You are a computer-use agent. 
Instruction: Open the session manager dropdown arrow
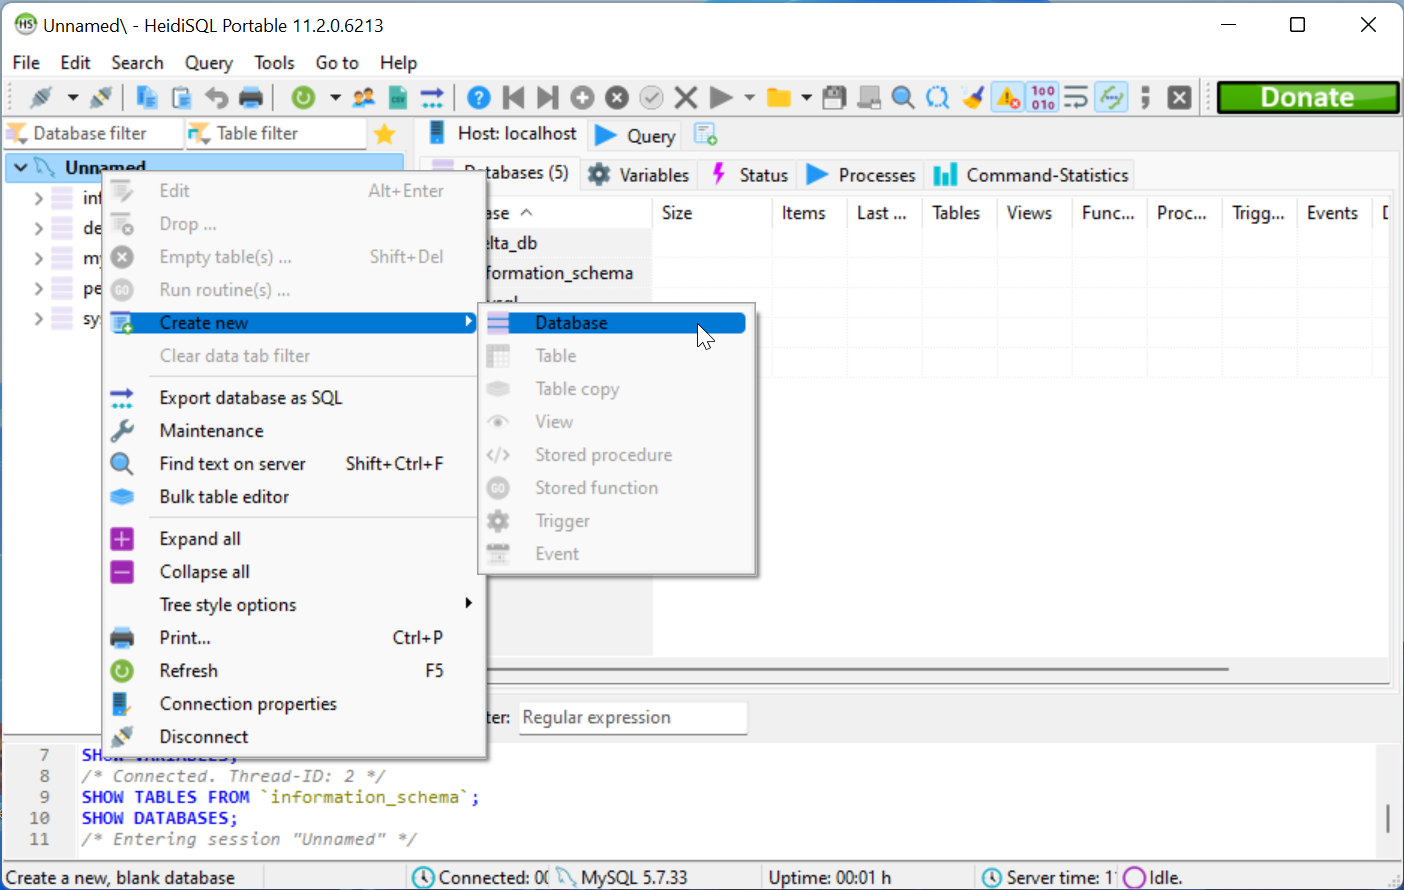[x=73, y=97]
